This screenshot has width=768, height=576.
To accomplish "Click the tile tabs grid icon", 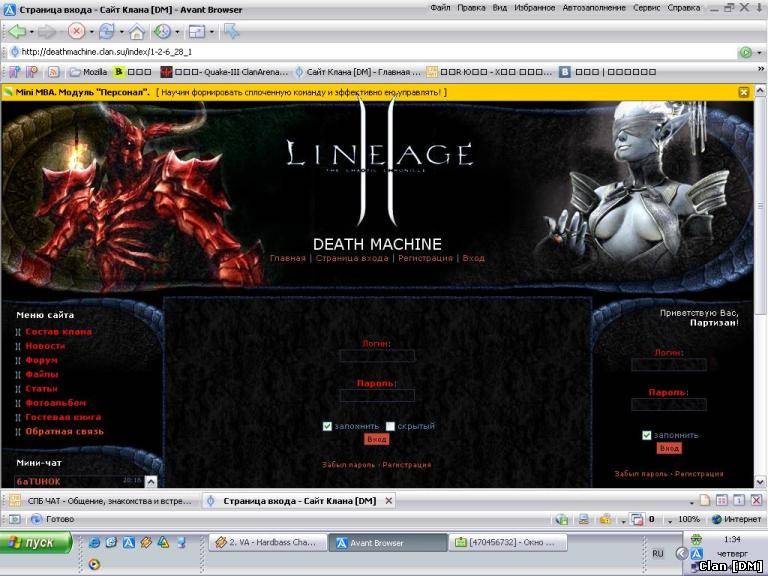I will (722, 500).
